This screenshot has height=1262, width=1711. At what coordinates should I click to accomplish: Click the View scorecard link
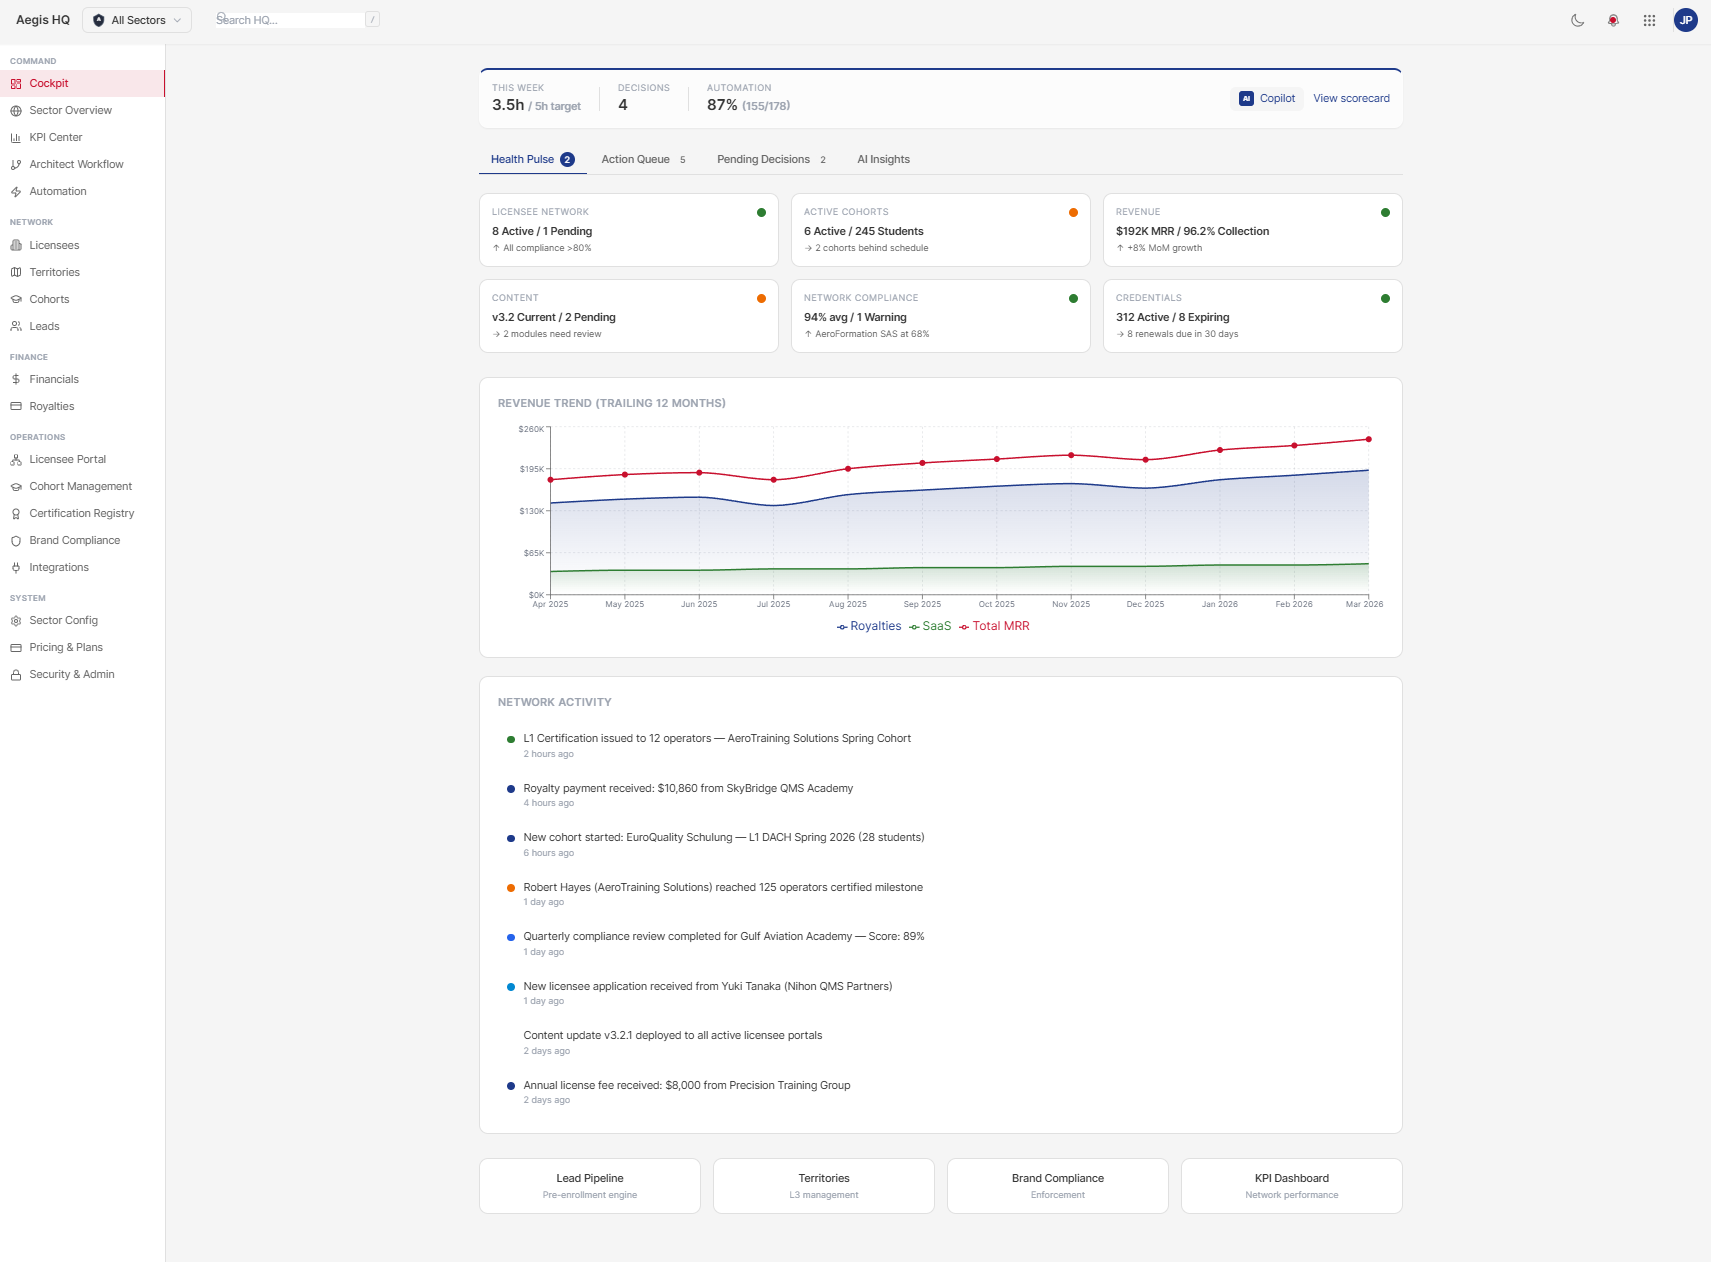point(1351,99)
